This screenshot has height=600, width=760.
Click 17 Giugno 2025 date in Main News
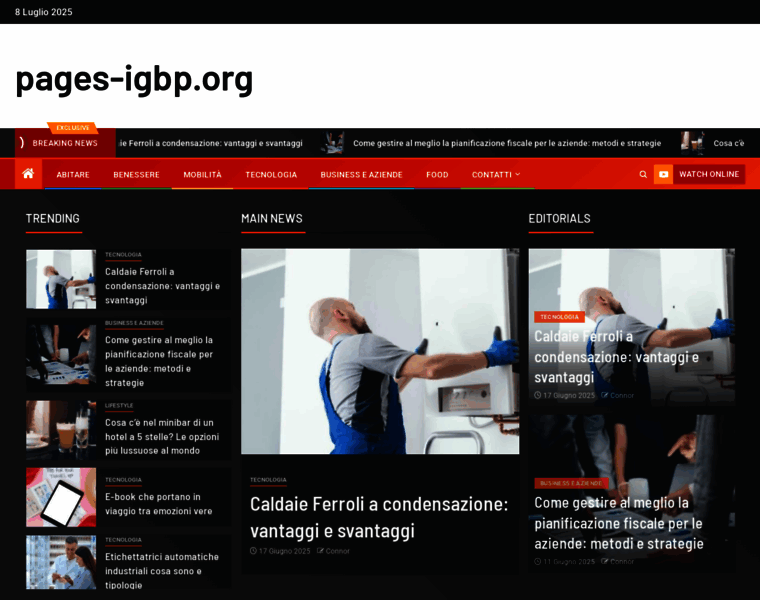pyautogui.click(x=285, y=551)
